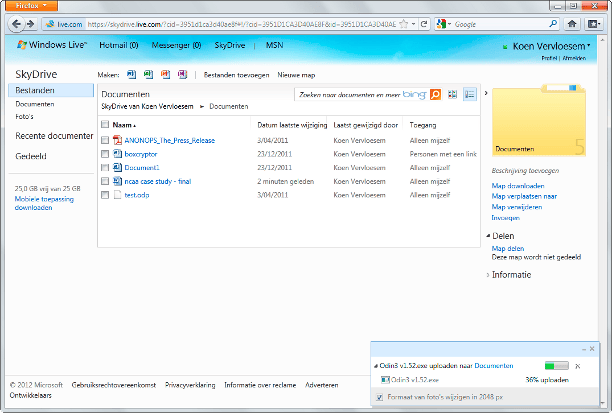
Task: Open Koen Vervloesem account dropdown
Action: pos(551,46)
